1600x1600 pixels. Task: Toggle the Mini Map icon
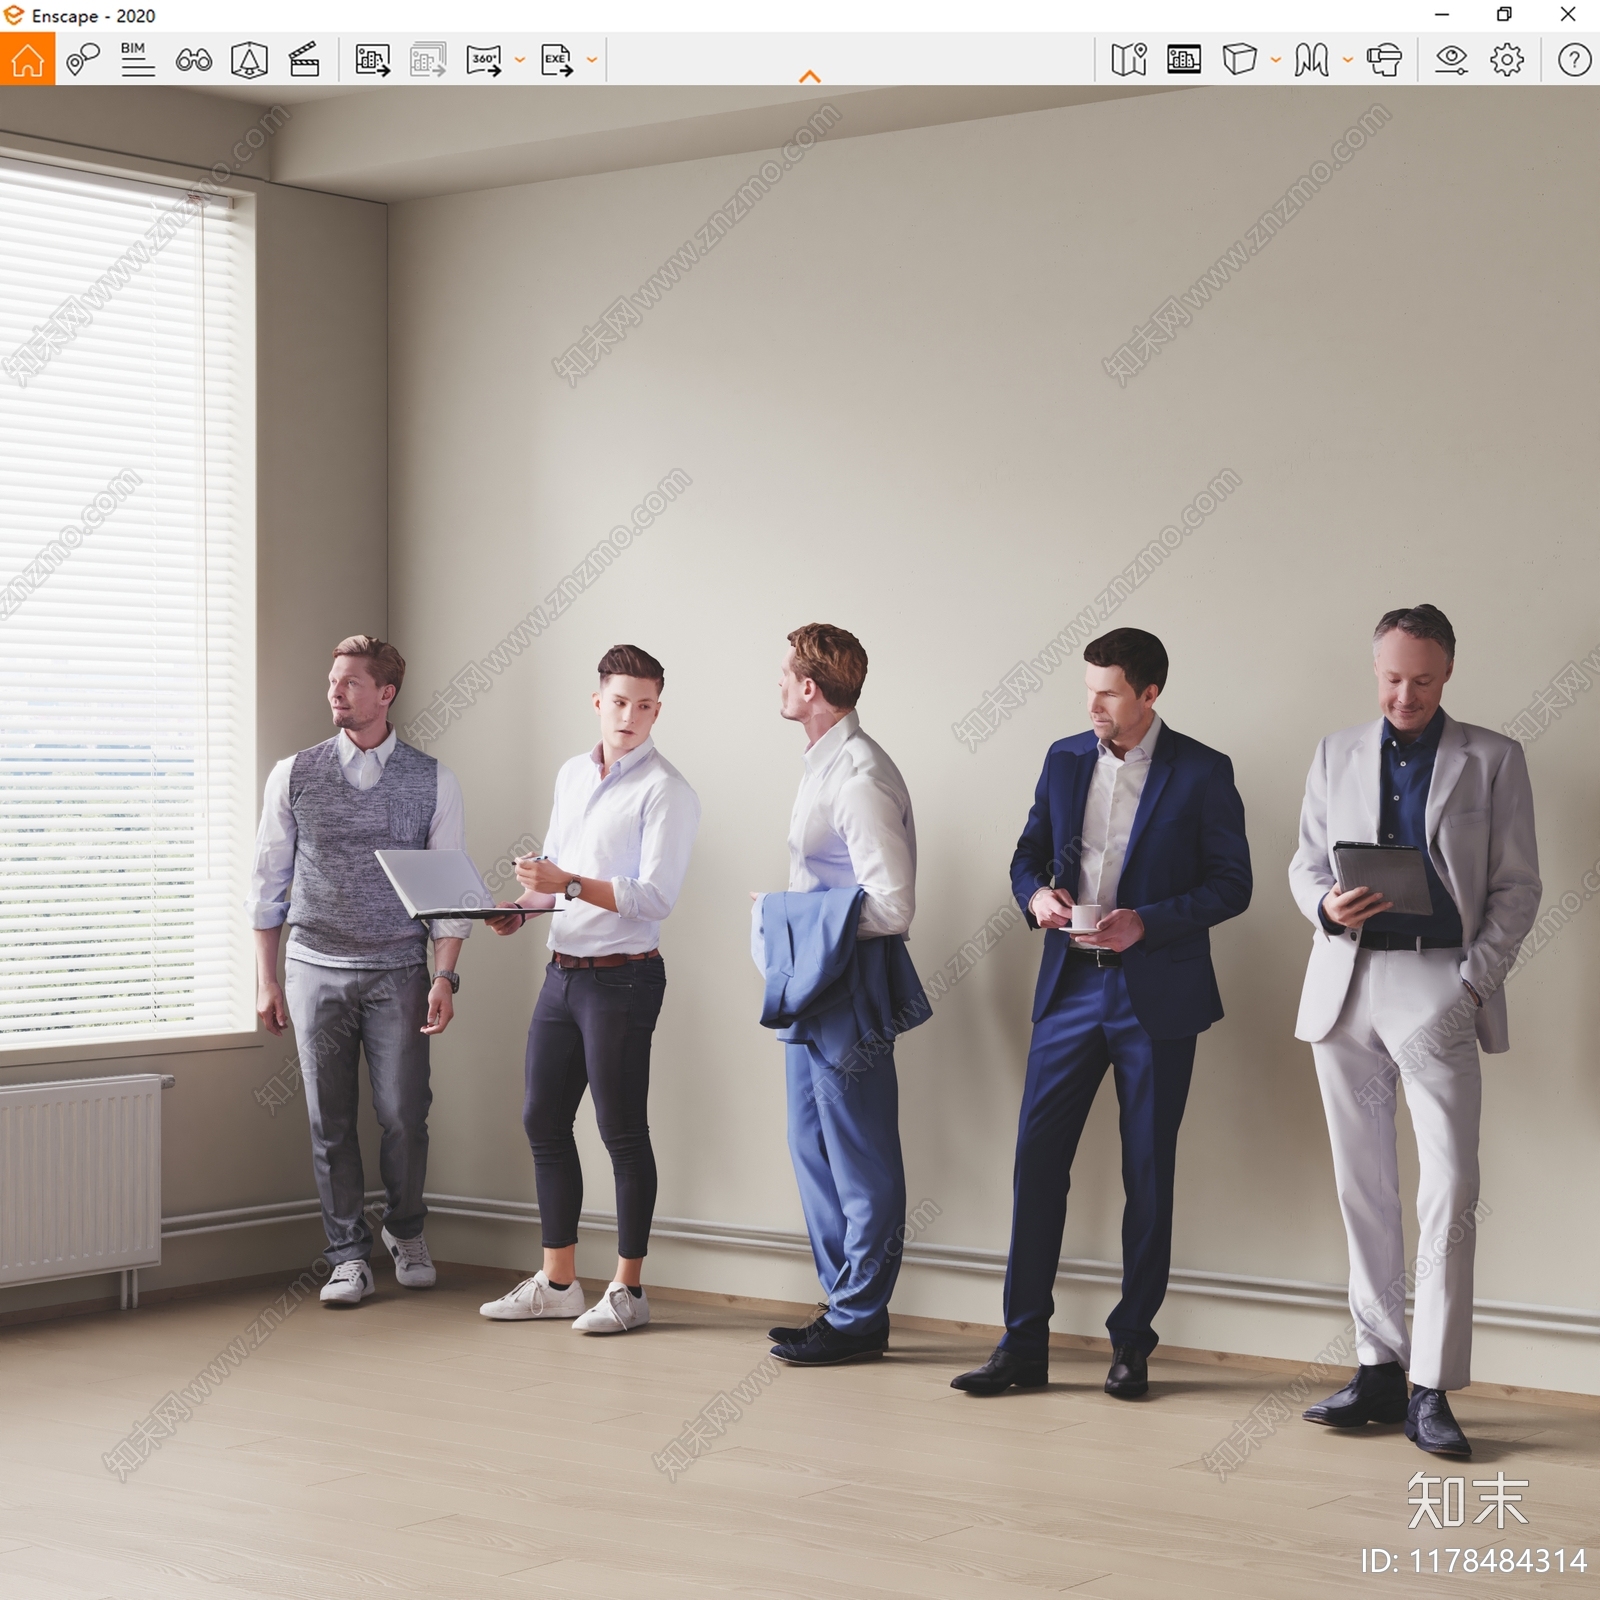tap(1129, 60)
